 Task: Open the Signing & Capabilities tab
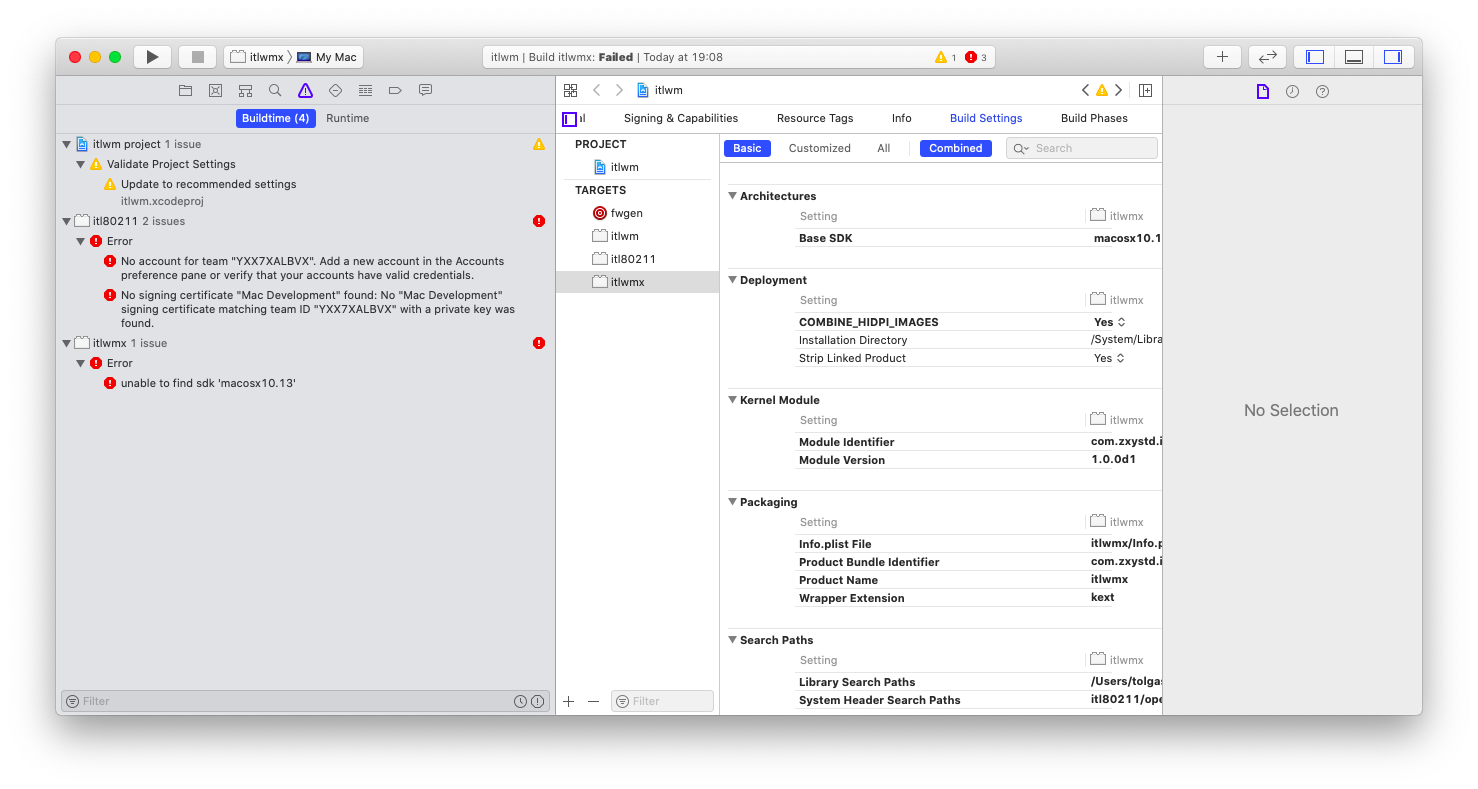pos(680,118)
